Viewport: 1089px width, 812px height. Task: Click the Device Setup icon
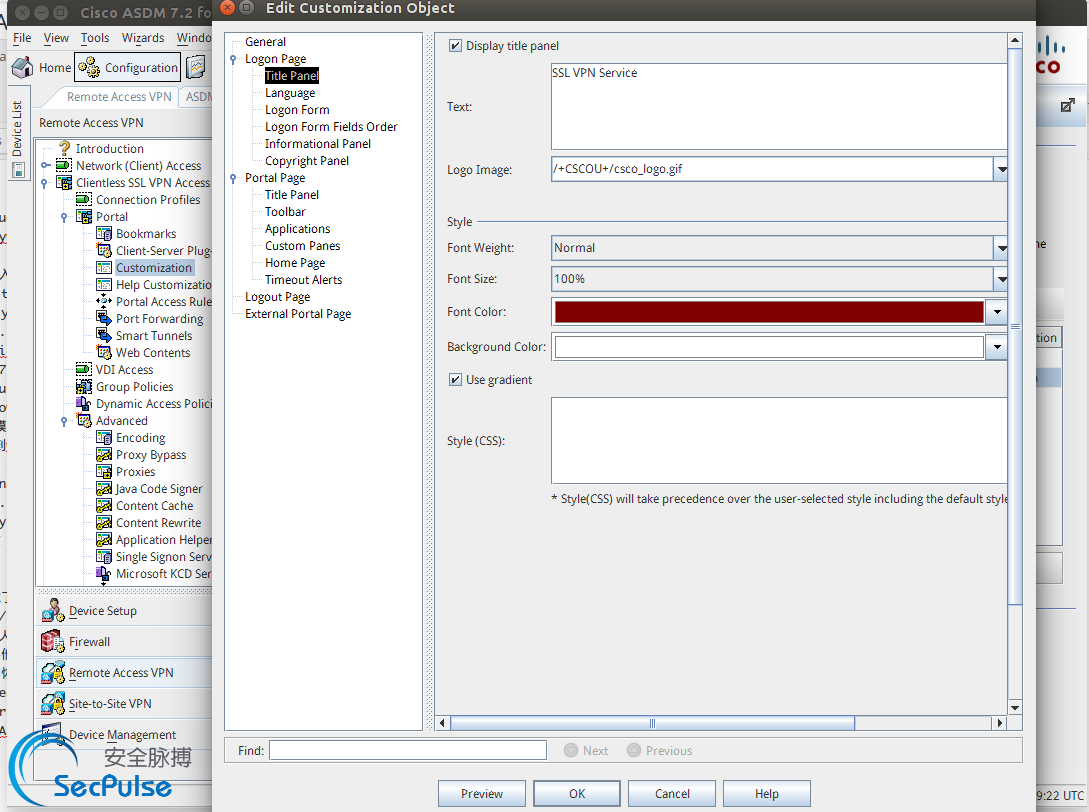pyautogui.click(x=53, y=611)
